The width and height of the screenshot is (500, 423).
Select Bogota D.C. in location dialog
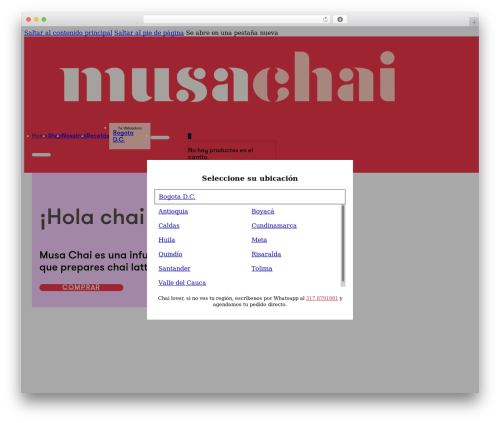[x=177, y=197]
